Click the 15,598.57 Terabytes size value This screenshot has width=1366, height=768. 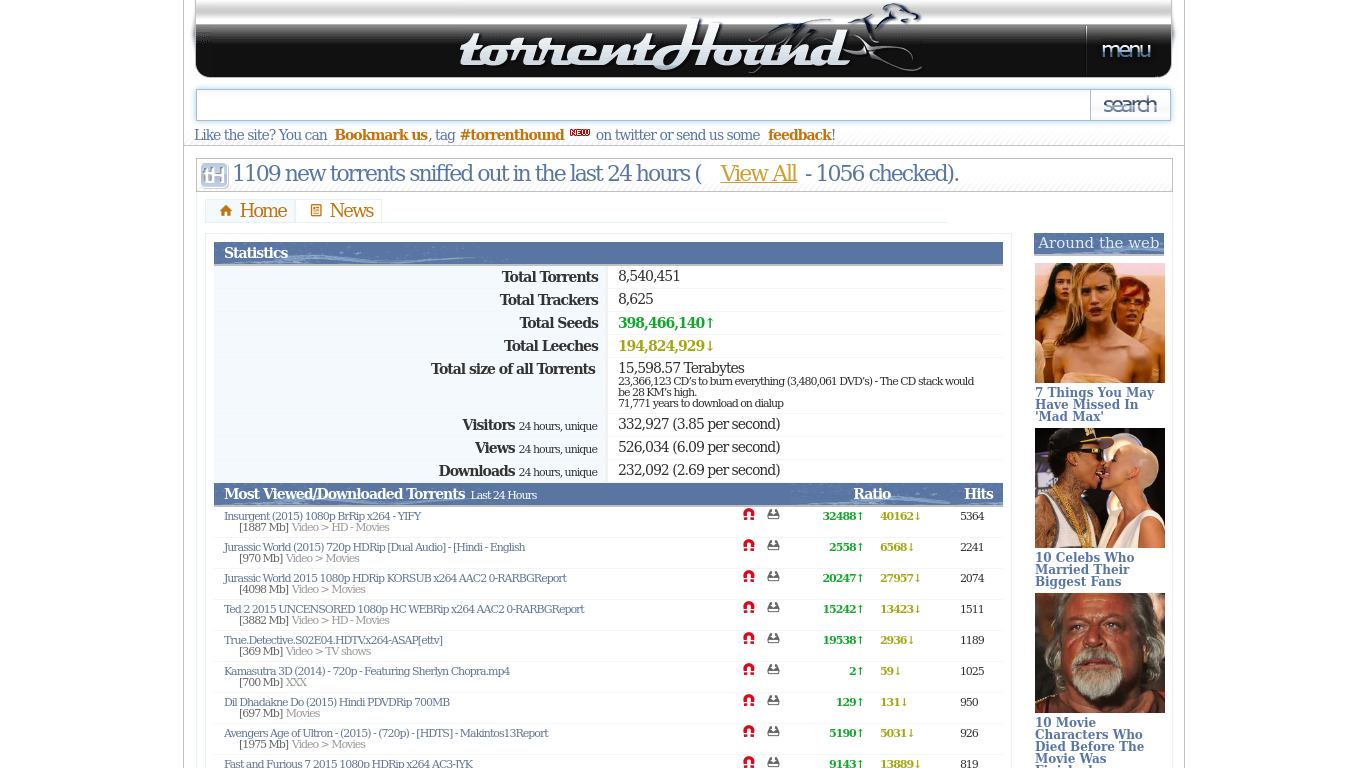pyautogui.click(x=681, y=368)
